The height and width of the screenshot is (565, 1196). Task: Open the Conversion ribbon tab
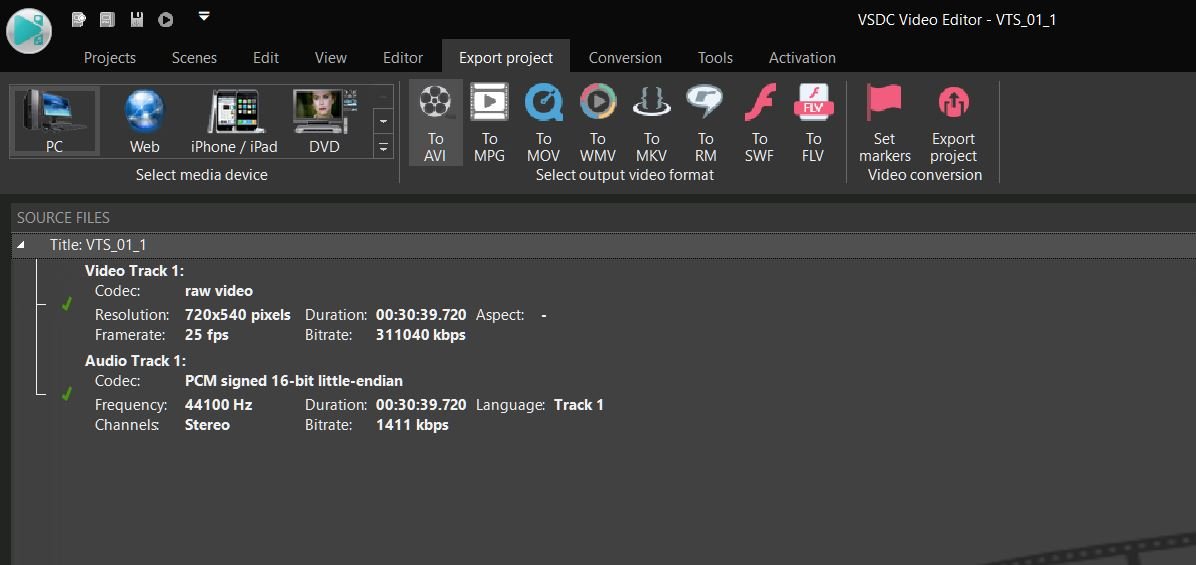[x=625, y=58]
